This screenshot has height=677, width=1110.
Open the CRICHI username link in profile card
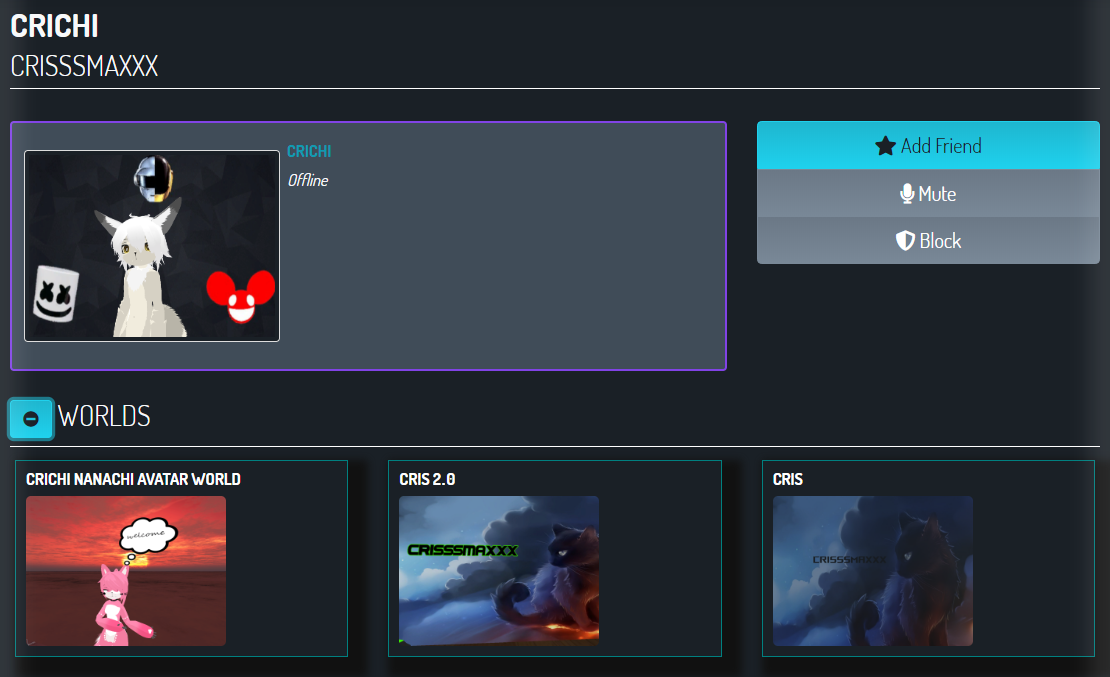coord(309,151)
